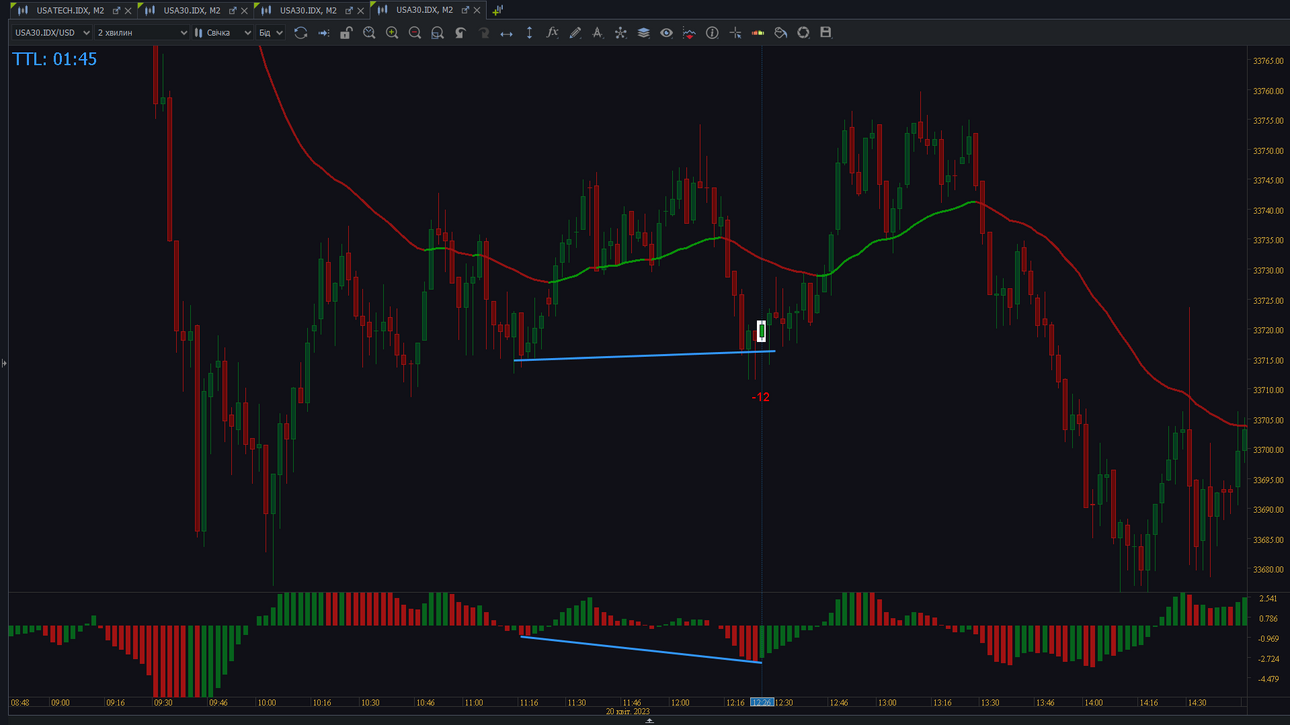
Task: Click the zoom-to-time clock magnifier
Action: 369,33
